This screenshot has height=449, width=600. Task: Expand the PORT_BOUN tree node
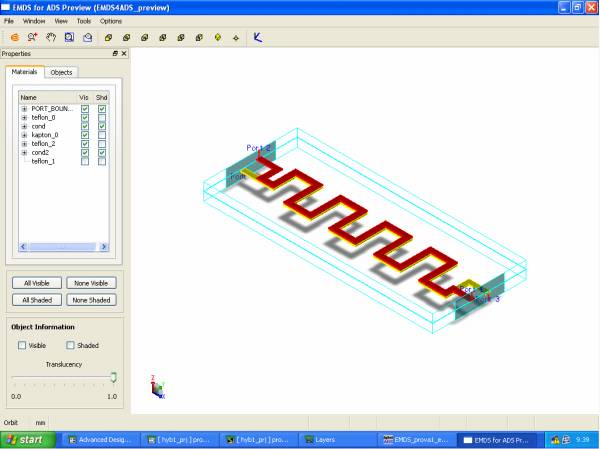[24, 109]
